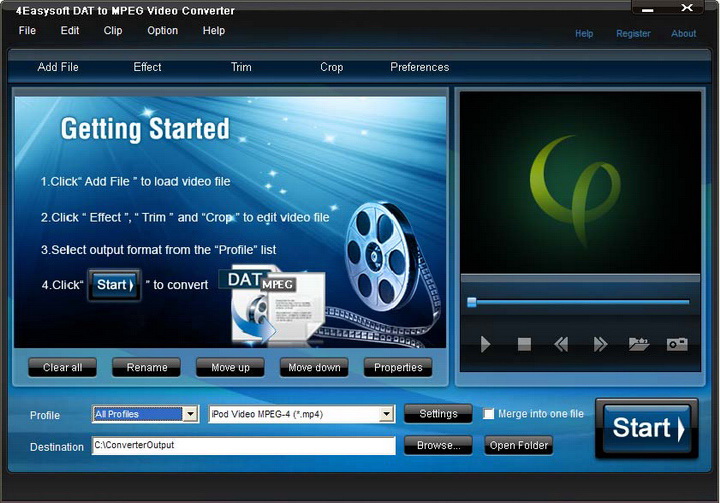Open the Edit menu
Image resolution: width=720 pixels, height=503 pixels.
(70, 30)
